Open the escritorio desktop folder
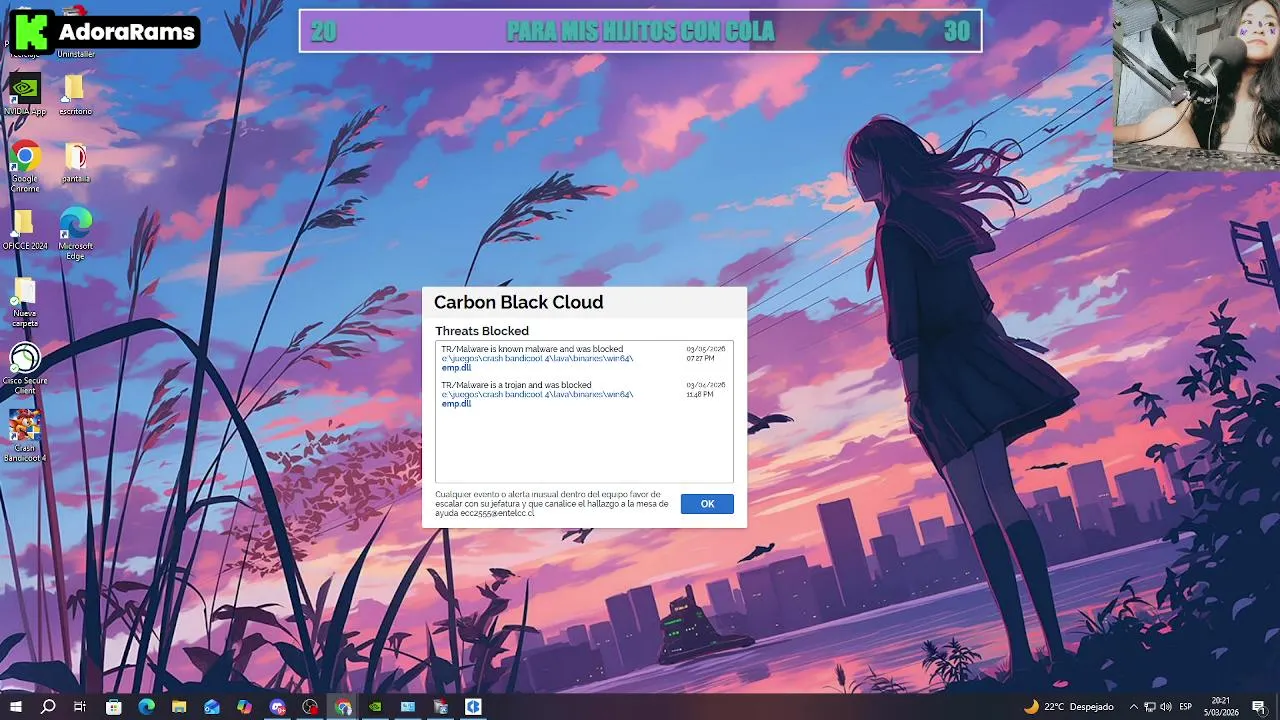1280x720 pixels. pyautogui.click(x=75, y=94)
